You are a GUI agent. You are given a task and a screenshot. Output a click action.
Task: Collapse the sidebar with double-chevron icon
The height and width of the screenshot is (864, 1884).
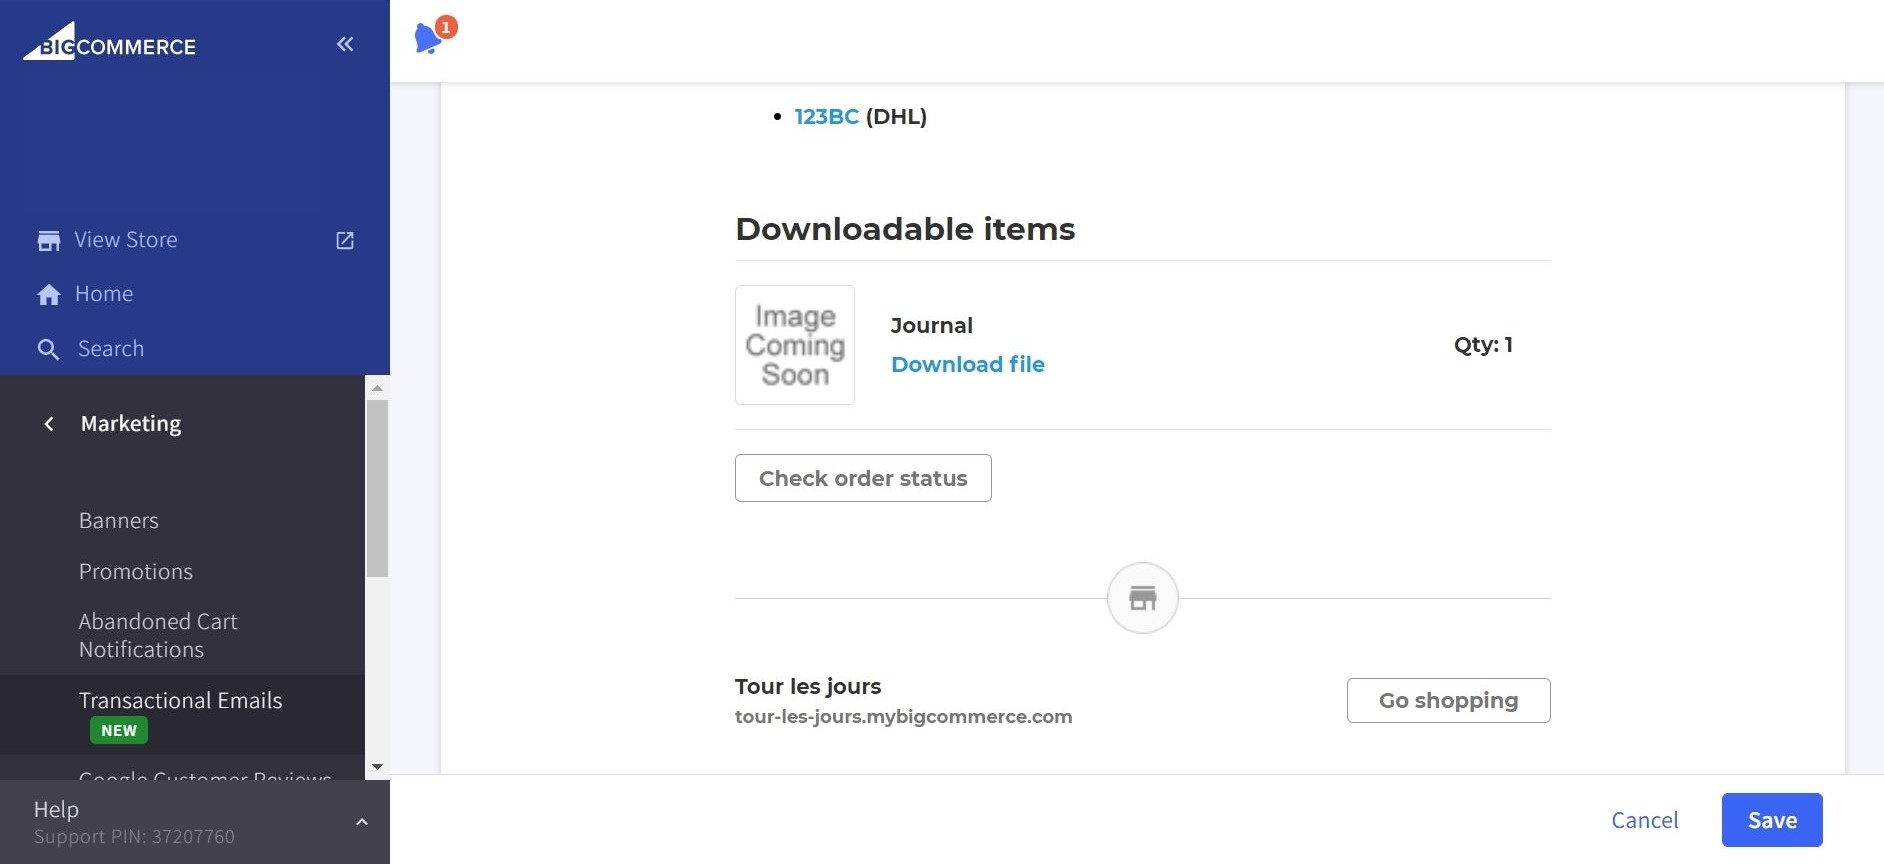(345, 44)
